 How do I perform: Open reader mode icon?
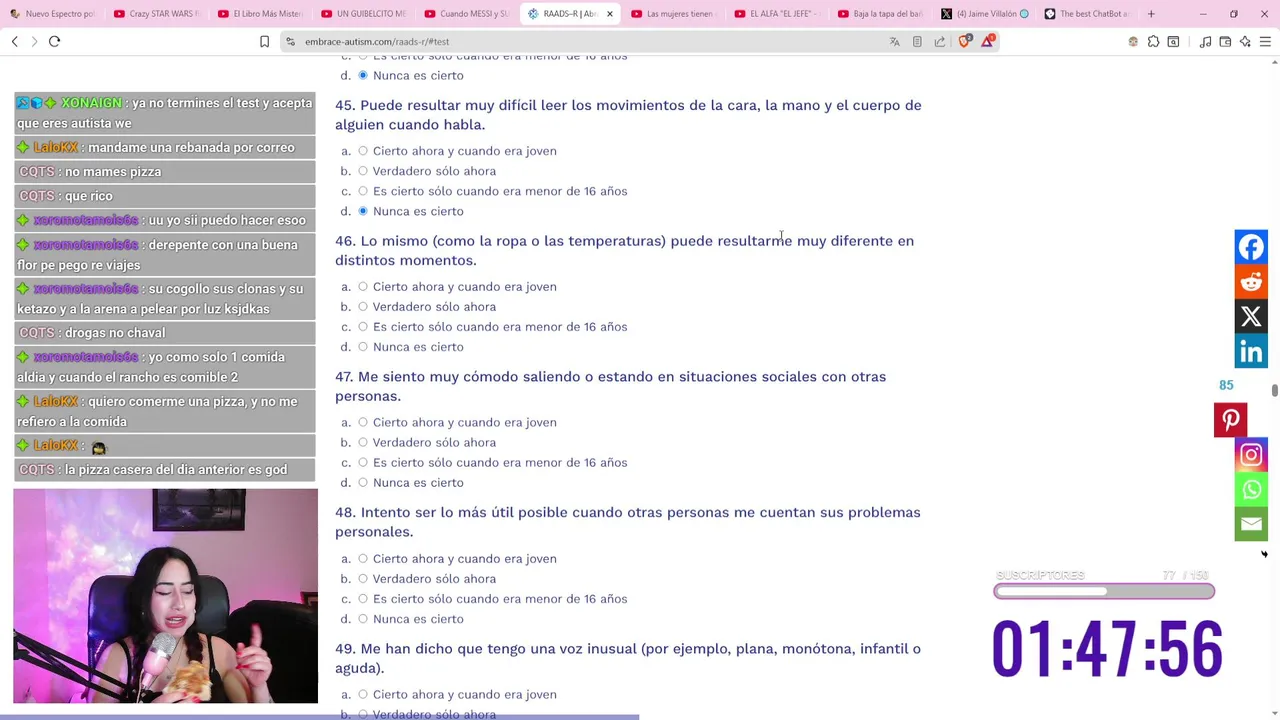[917, 41]
